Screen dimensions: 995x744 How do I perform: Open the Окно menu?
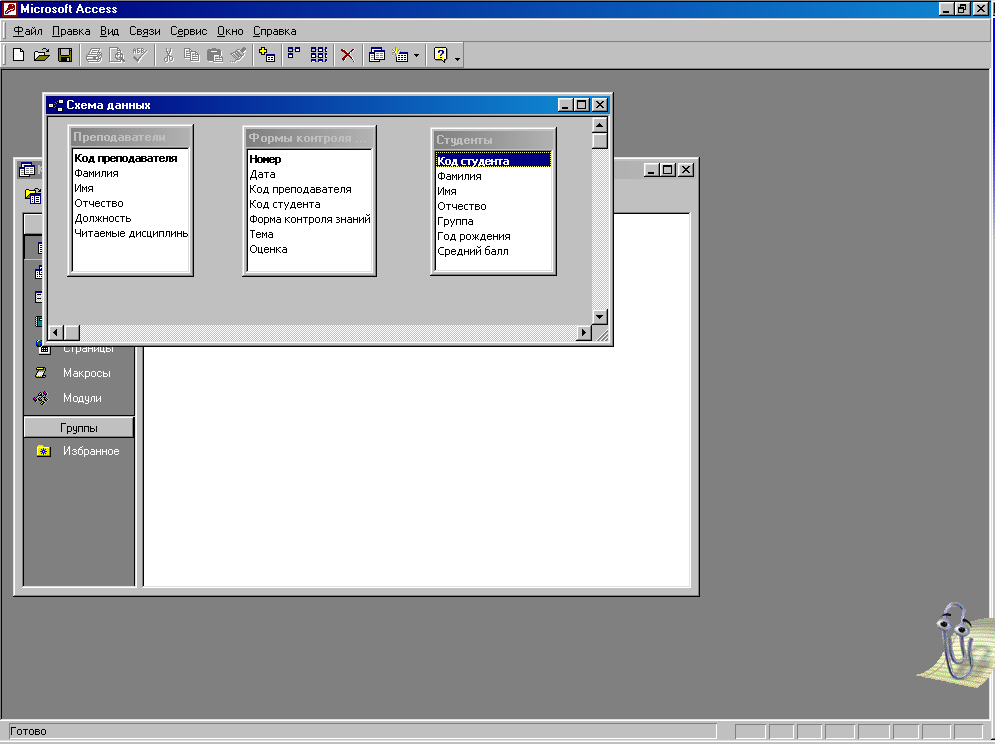click(230, 31)
